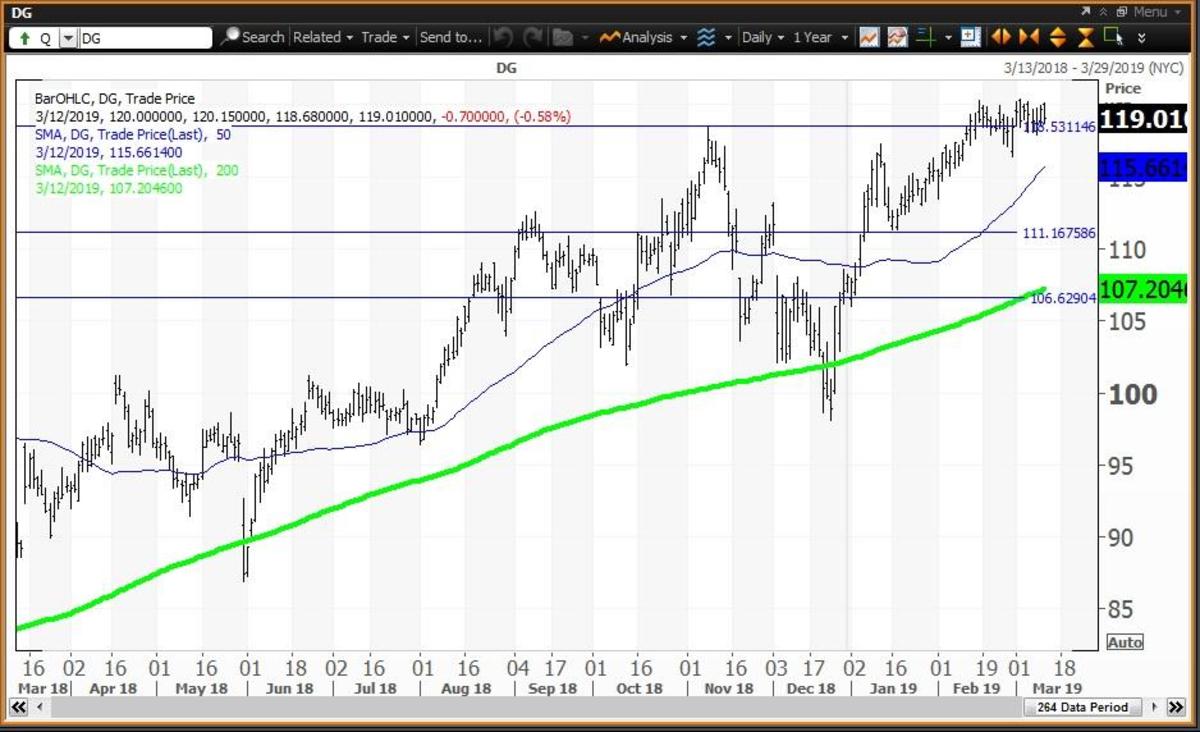Click the add chart panel icon
The image size is (1200, 732).
tap(969, 37)
